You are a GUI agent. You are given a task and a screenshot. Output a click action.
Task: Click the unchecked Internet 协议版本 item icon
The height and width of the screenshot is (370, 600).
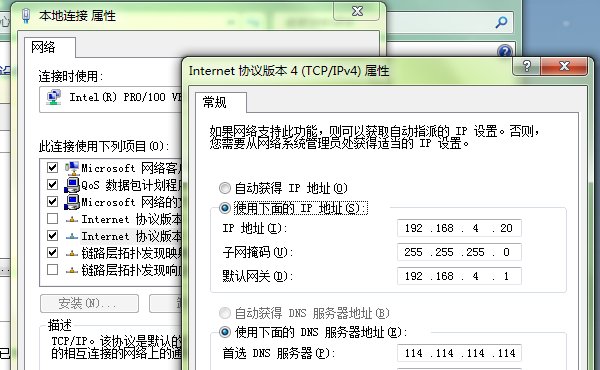[72, 220]
